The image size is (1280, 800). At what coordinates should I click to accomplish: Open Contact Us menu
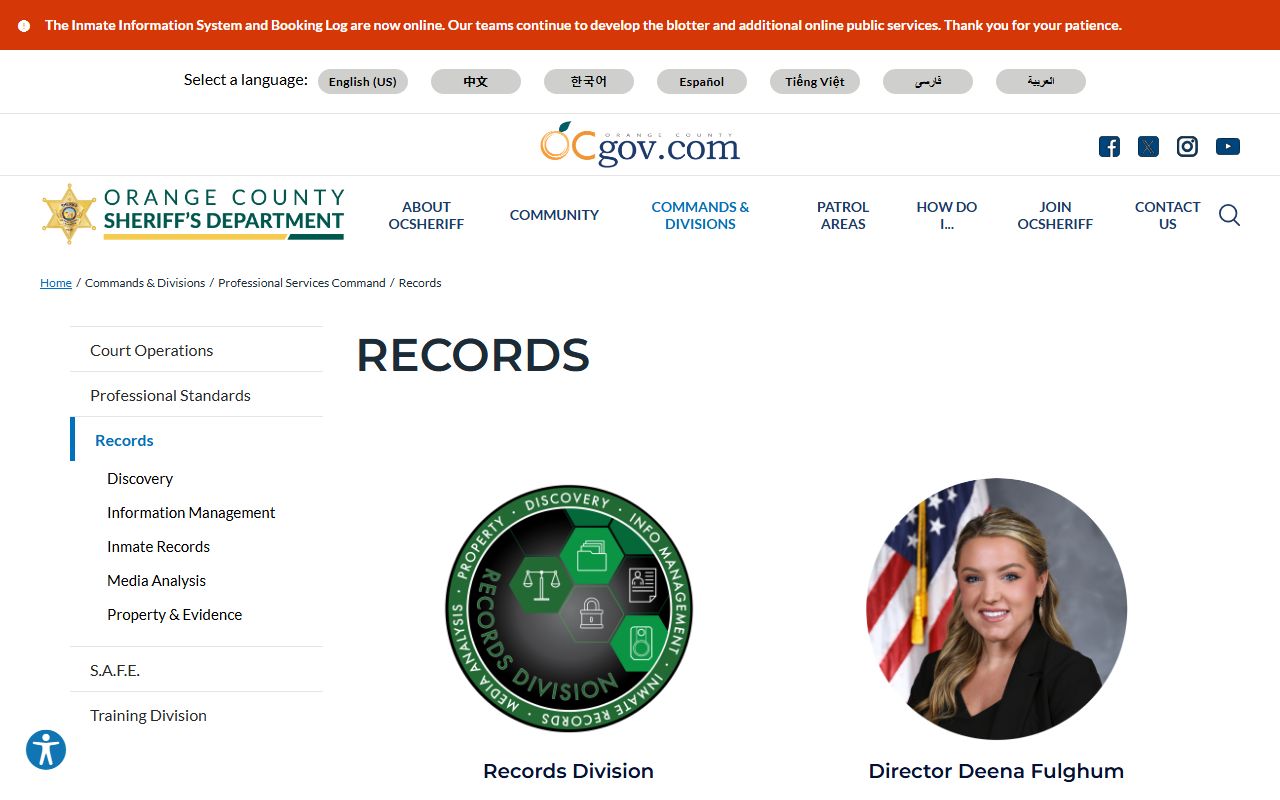click(1168, 215)
